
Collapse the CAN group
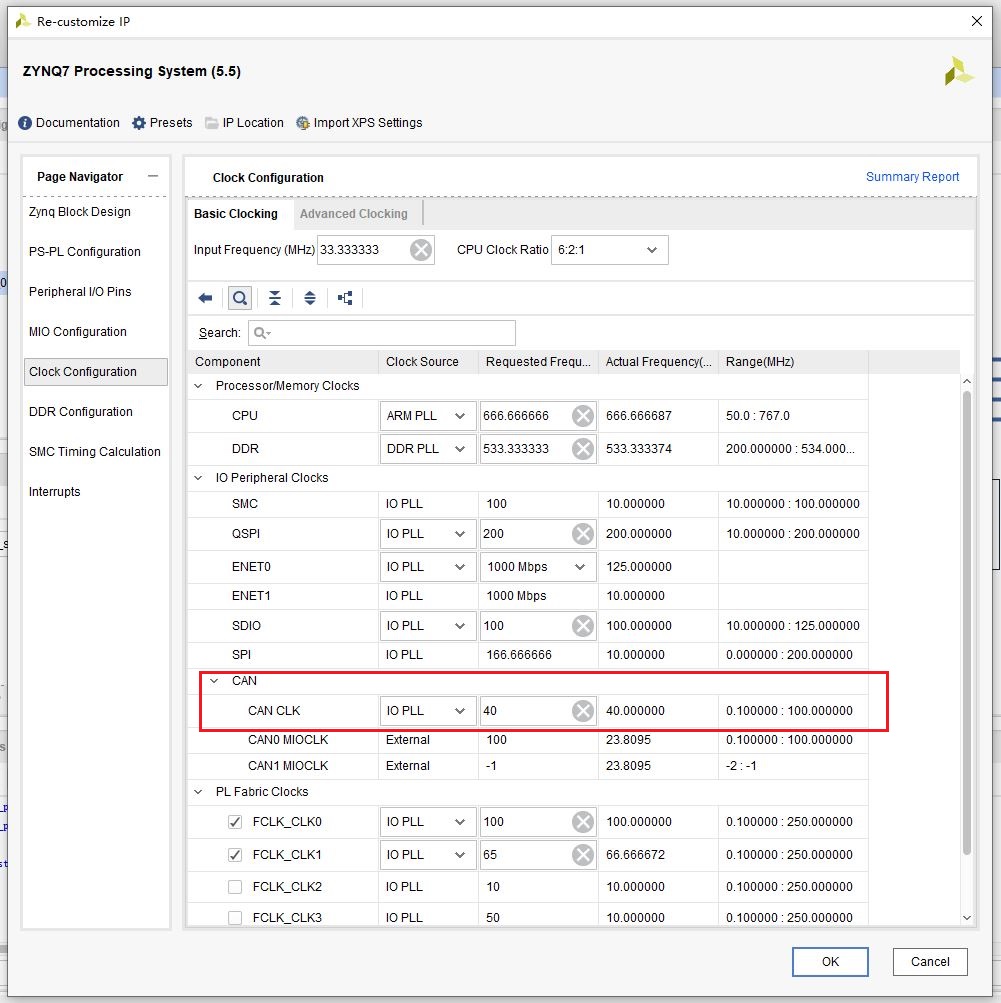[214, 681]
